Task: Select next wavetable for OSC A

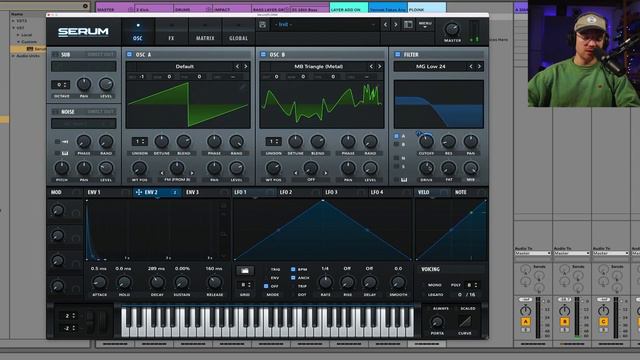Action: 246,66
